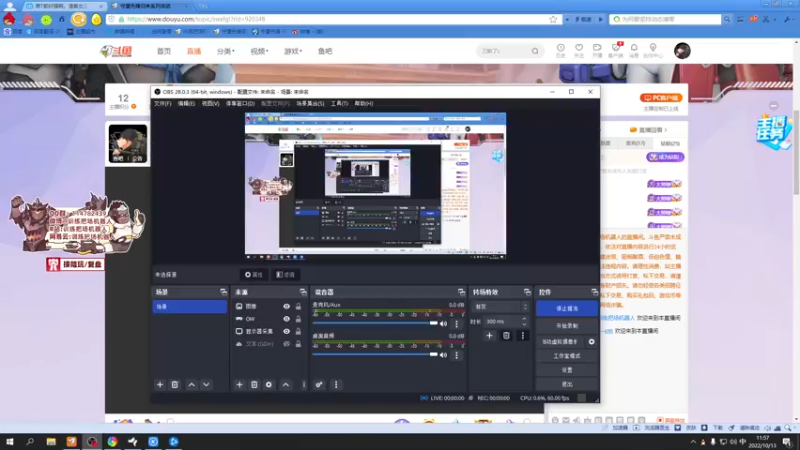800x450 pixels.
Task: Adjust the 麦克风/Aux volume slider
Action: (375, 323)
